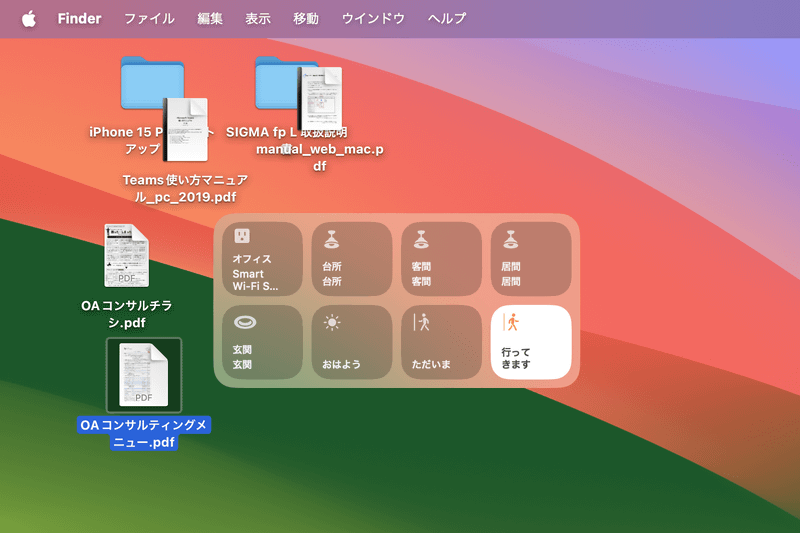The image size is (800, 533).
Task: Click the Teams使い方マニュアル_pc_2019.pdf file name
Action: point(185,188)
